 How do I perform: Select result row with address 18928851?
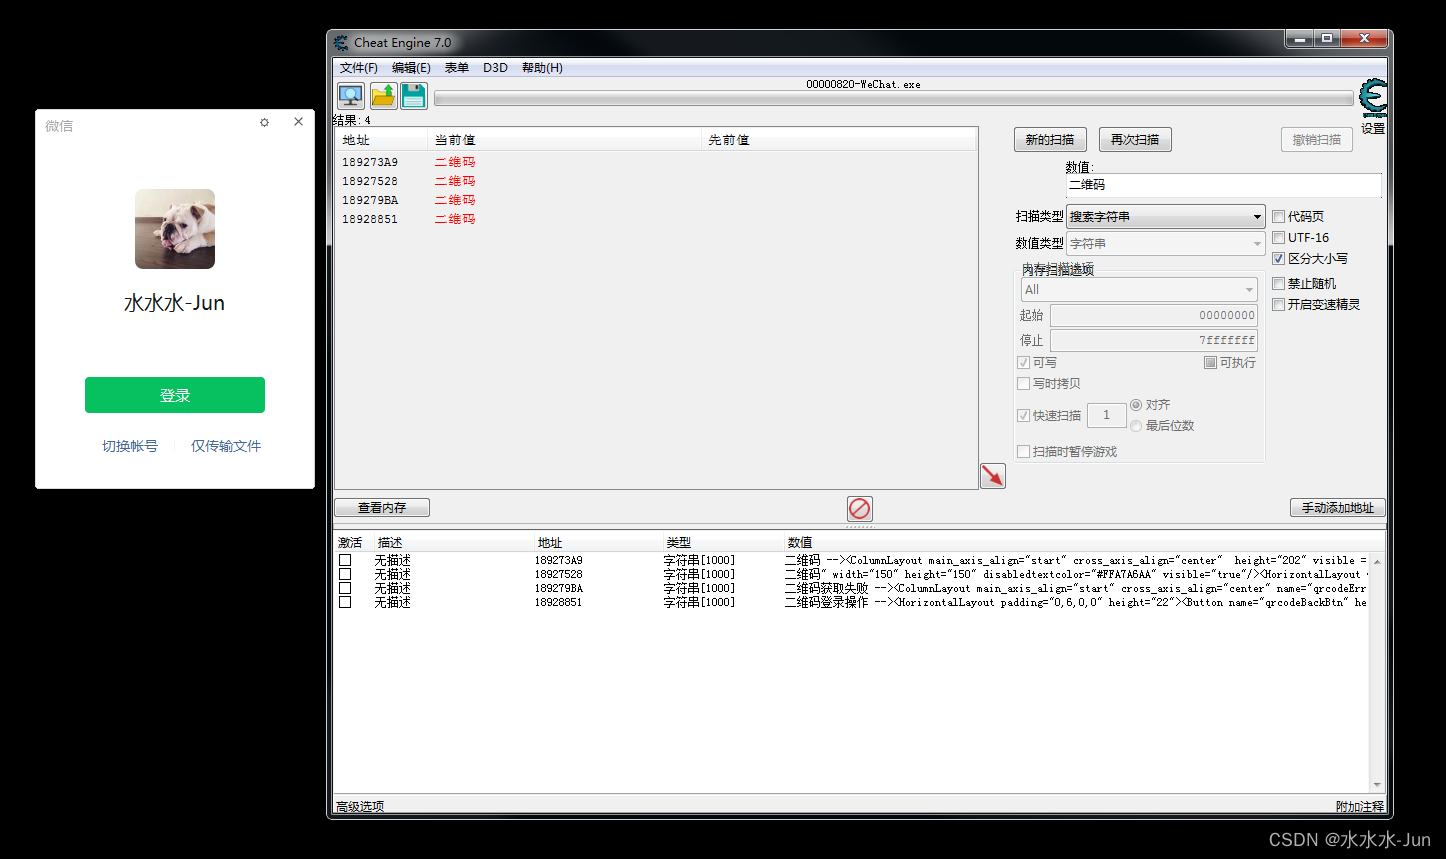[655, 219]
